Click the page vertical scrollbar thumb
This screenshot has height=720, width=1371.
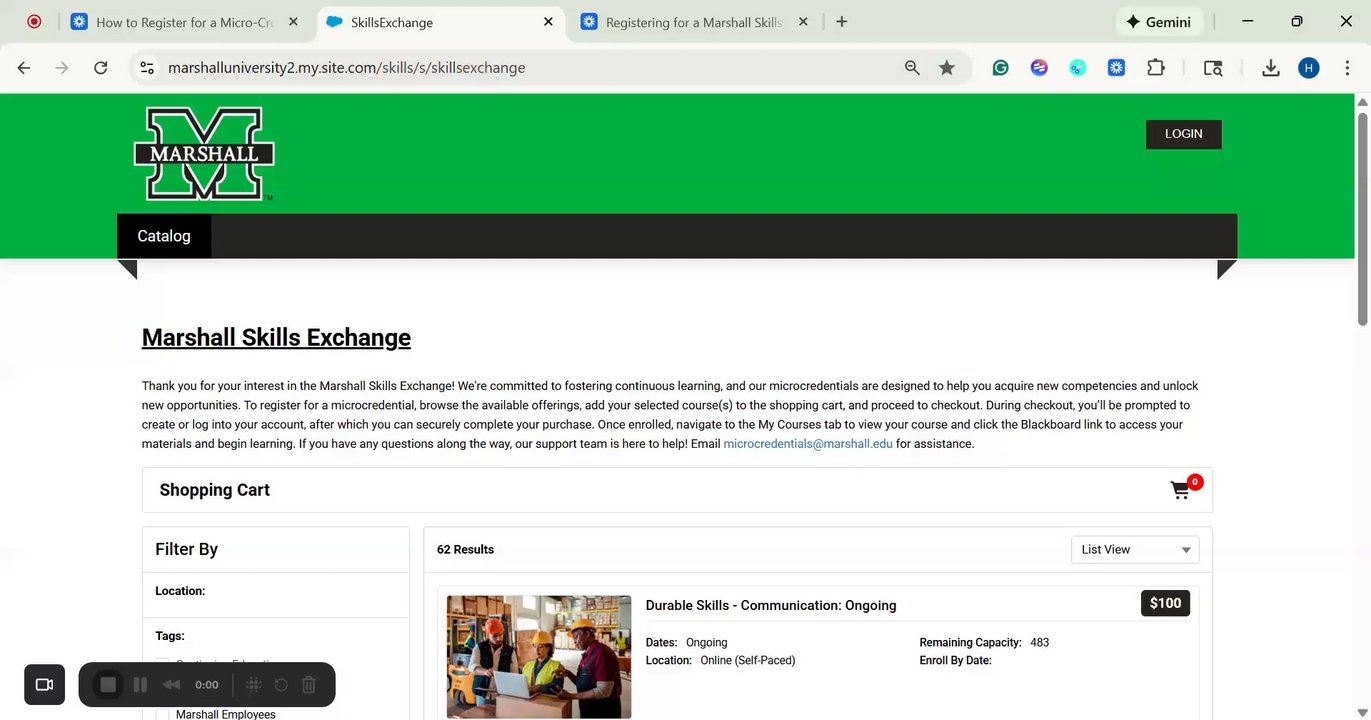coord(1362,217)
